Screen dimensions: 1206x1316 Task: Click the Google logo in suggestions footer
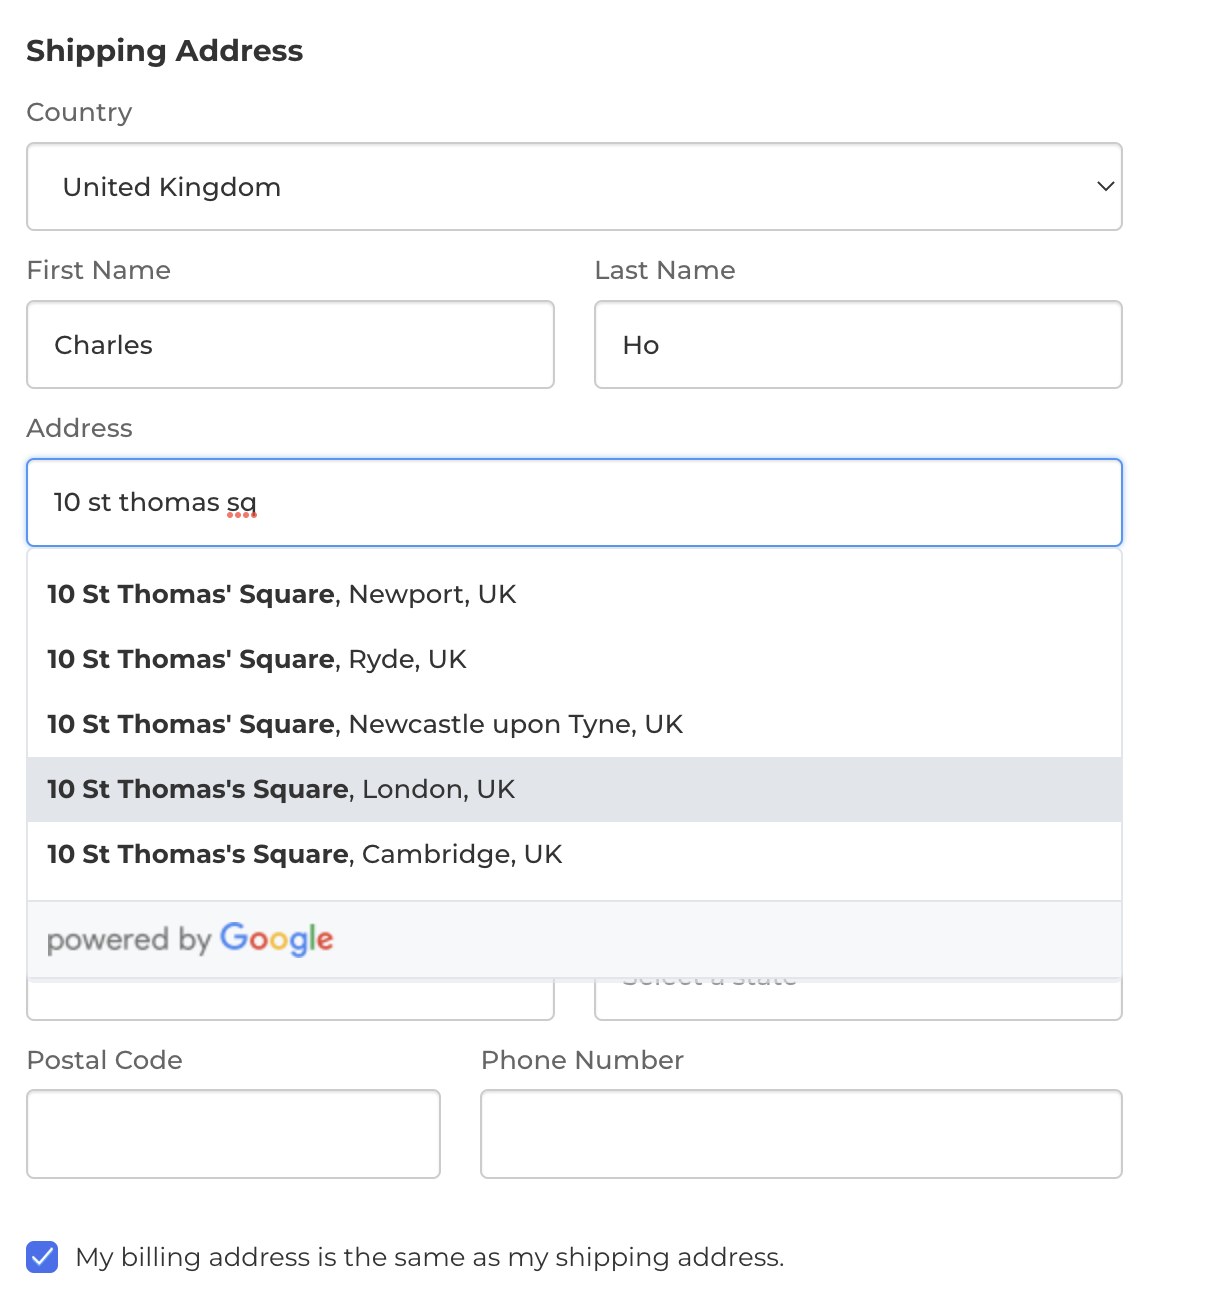[x=276, y=938]
